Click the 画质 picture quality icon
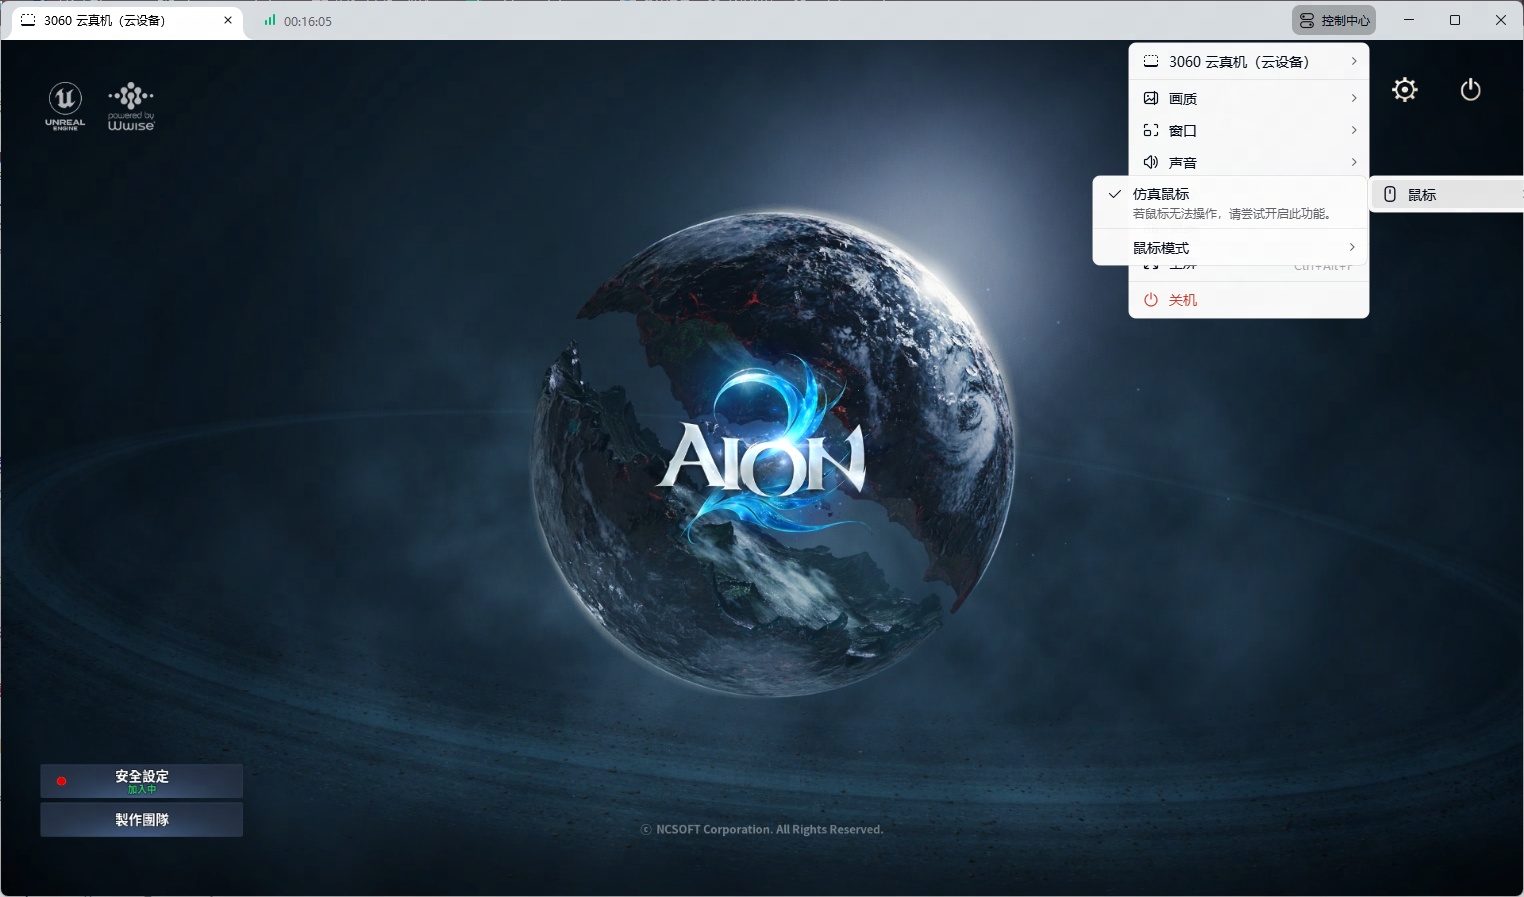Image resolution: width=1524 pixels, height=897 pixels. 1151,98
